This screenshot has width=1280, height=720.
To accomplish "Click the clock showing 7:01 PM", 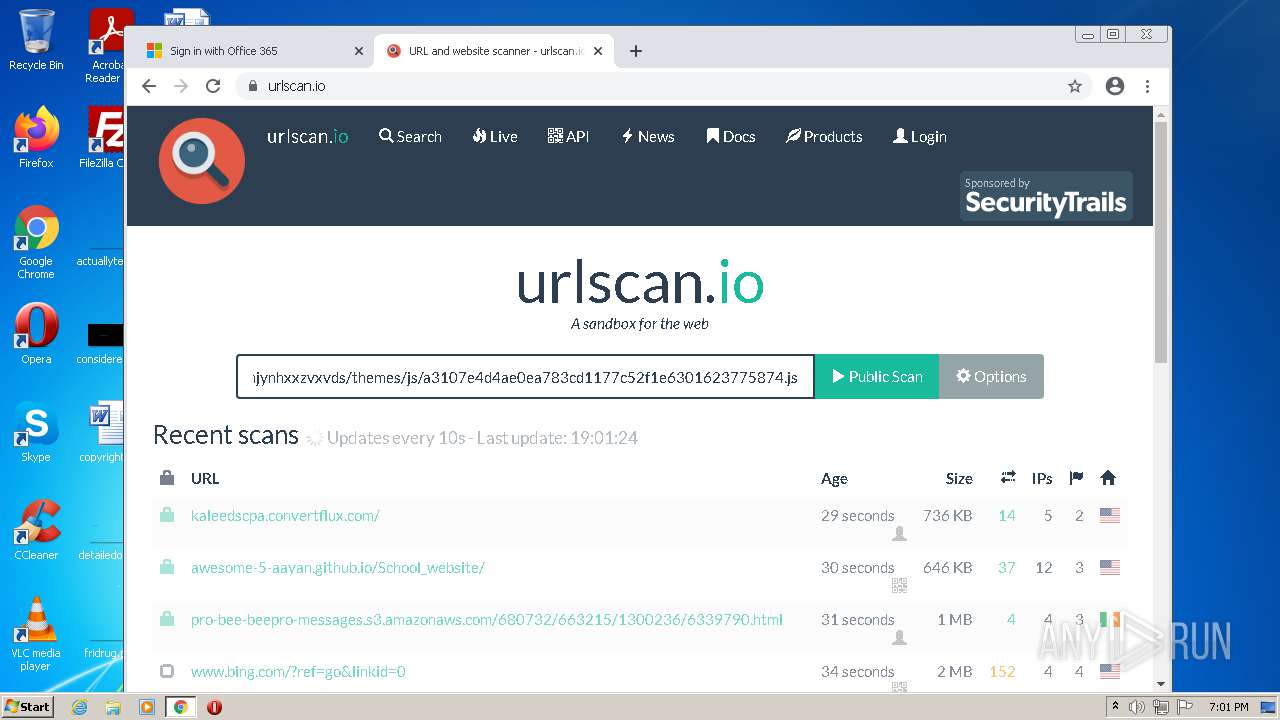I will [1228, 707].
